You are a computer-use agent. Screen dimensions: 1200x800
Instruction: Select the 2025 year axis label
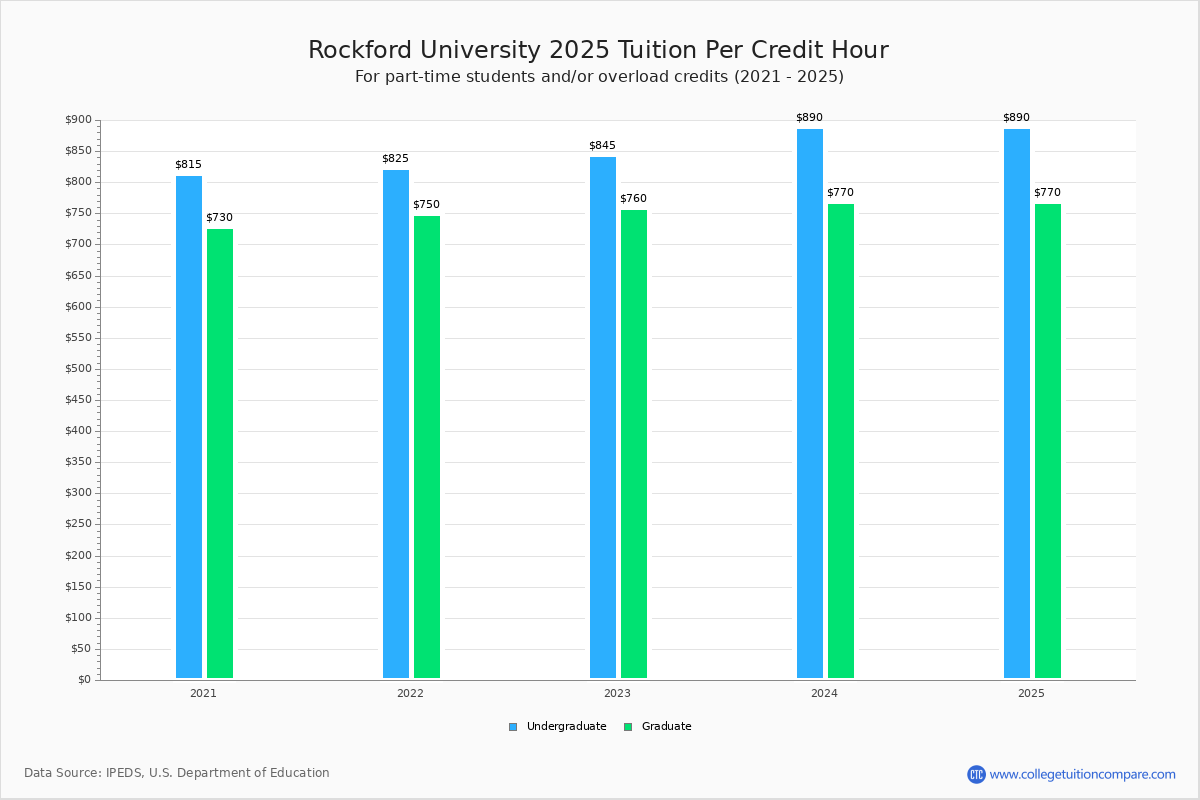1030,692
